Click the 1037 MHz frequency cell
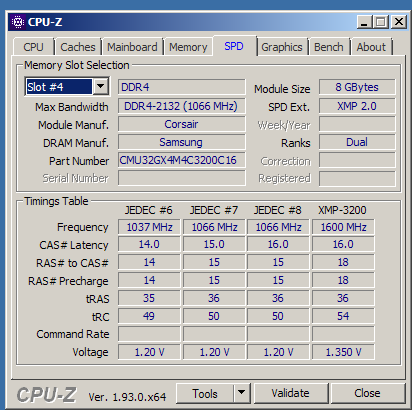Screen dimensions: 412x410 [x=149, y=227]
